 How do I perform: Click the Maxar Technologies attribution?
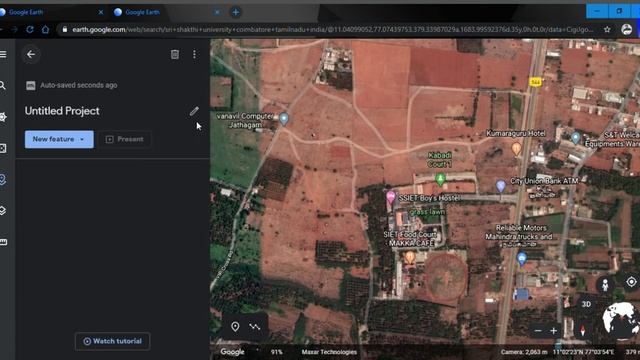tap(329, 352)
